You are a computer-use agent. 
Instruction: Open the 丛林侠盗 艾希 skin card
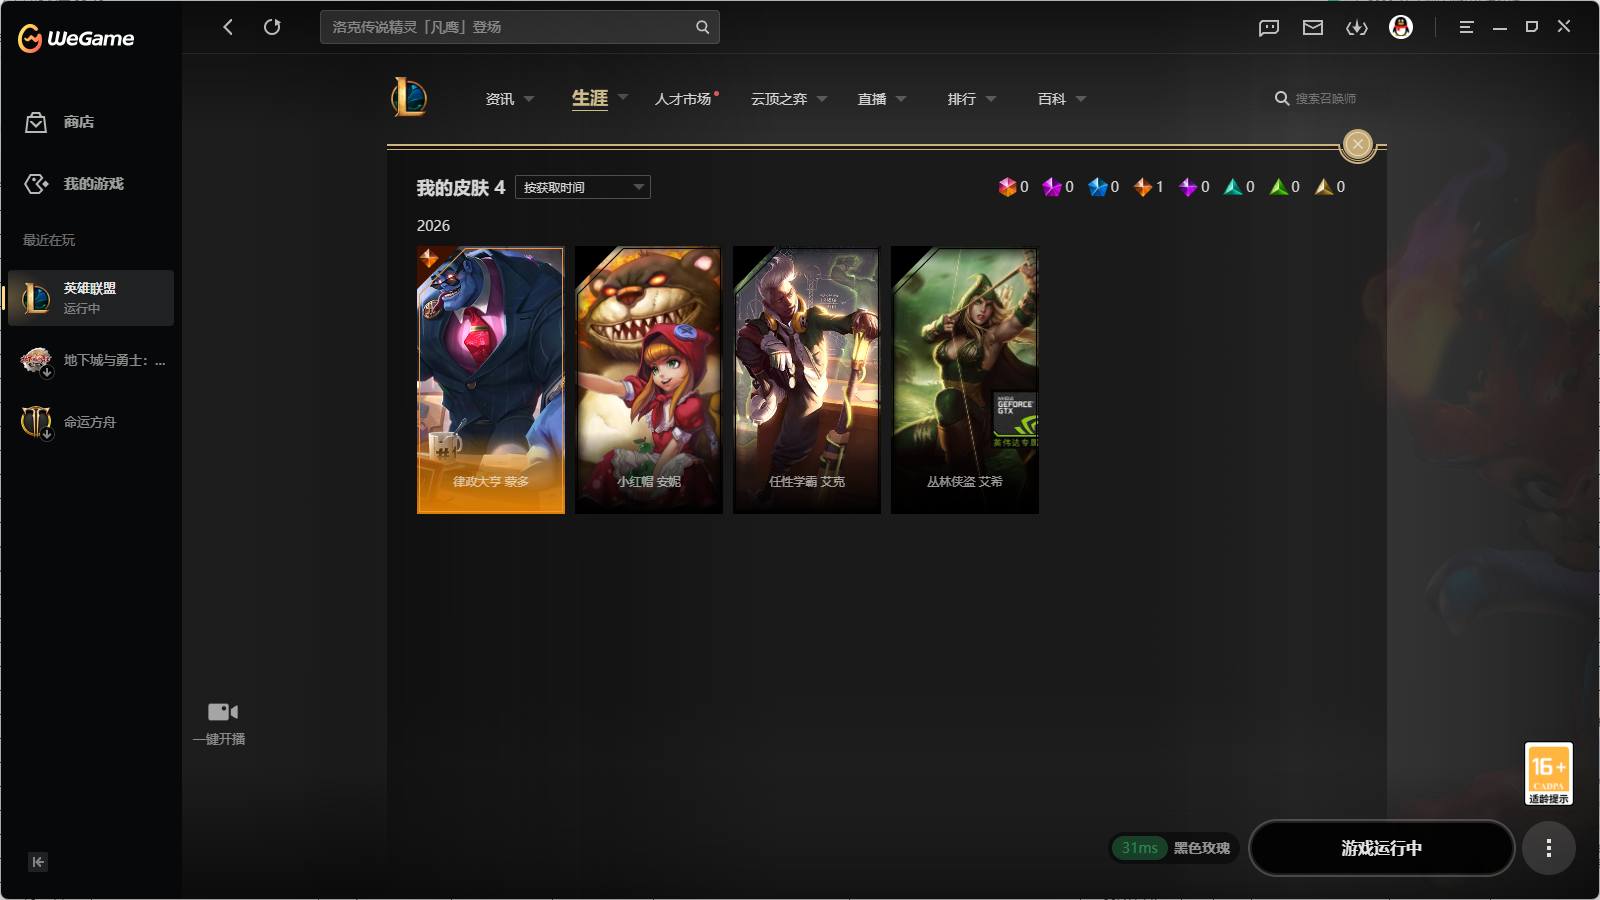[x=965, y=380]
